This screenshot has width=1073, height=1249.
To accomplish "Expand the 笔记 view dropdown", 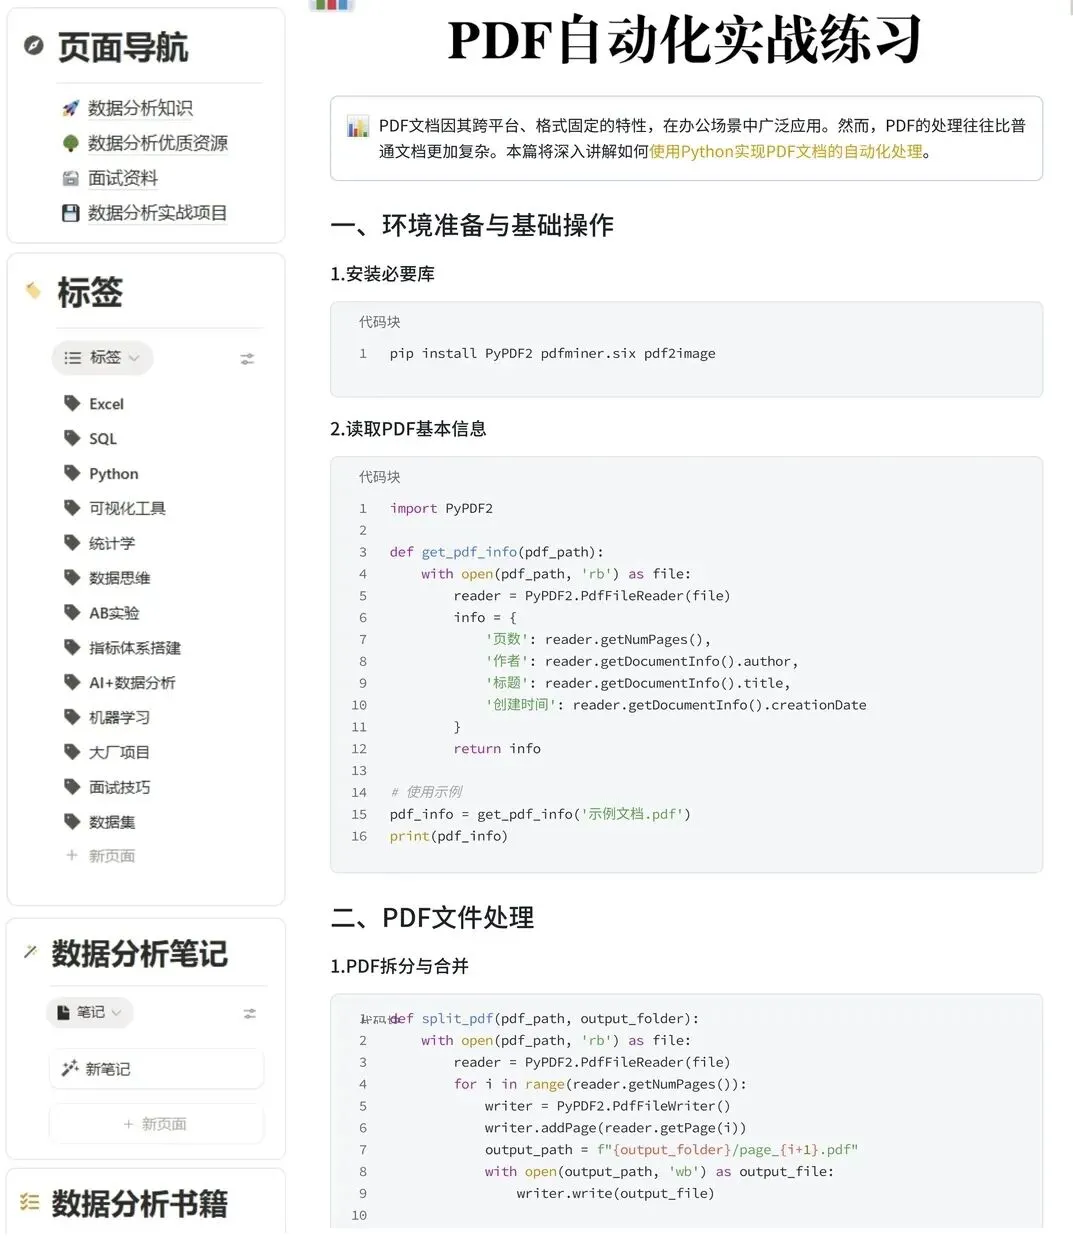I will pyautogui.click(x=90, y=1012).
